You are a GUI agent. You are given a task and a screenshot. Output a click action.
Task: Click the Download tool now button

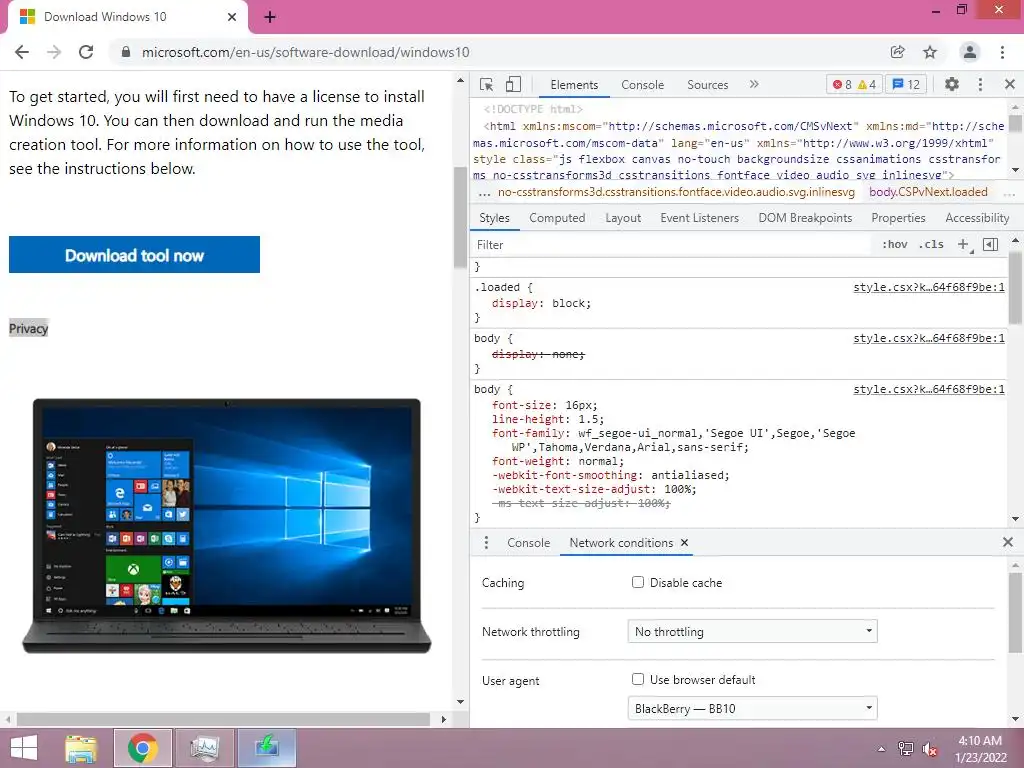coord(135,255)
